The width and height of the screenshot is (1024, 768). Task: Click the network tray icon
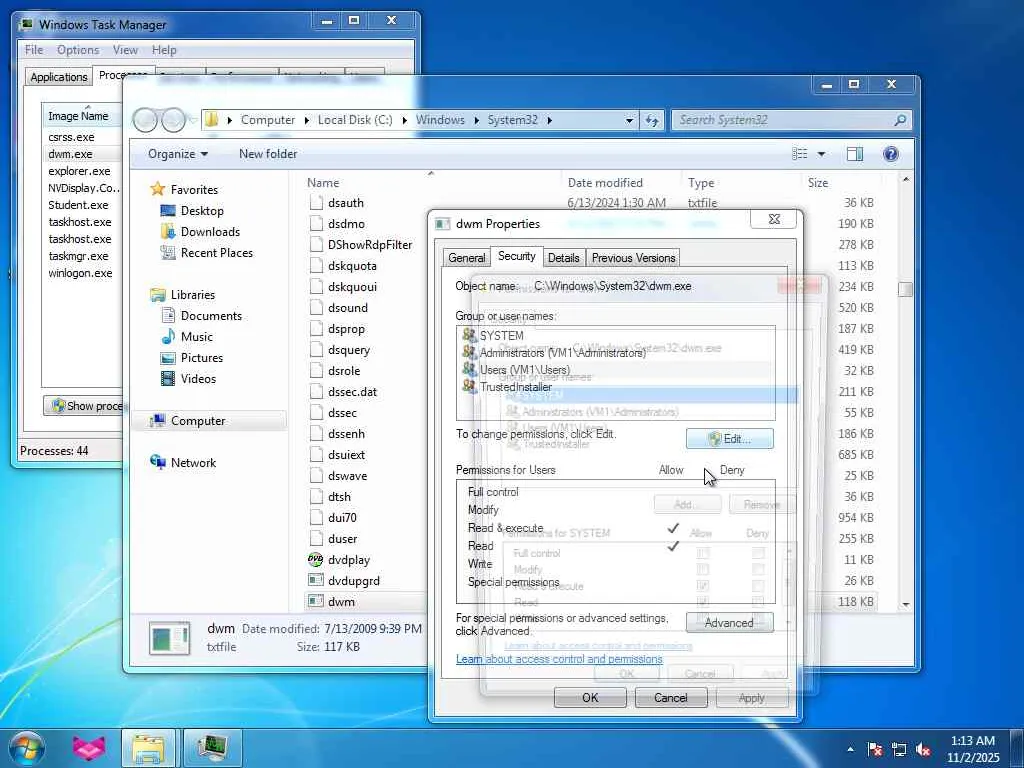pyautogui.click(x=899, y=749)
